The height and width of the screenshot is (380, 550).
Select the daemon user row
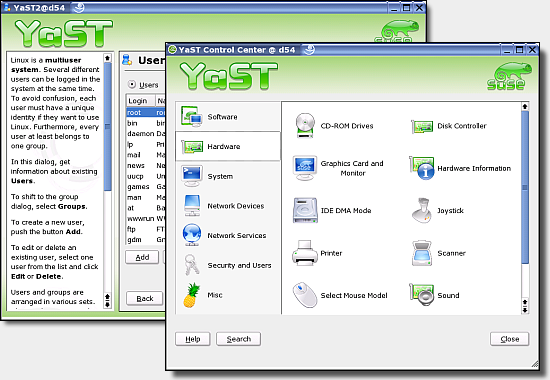click(x=146, y=134)
